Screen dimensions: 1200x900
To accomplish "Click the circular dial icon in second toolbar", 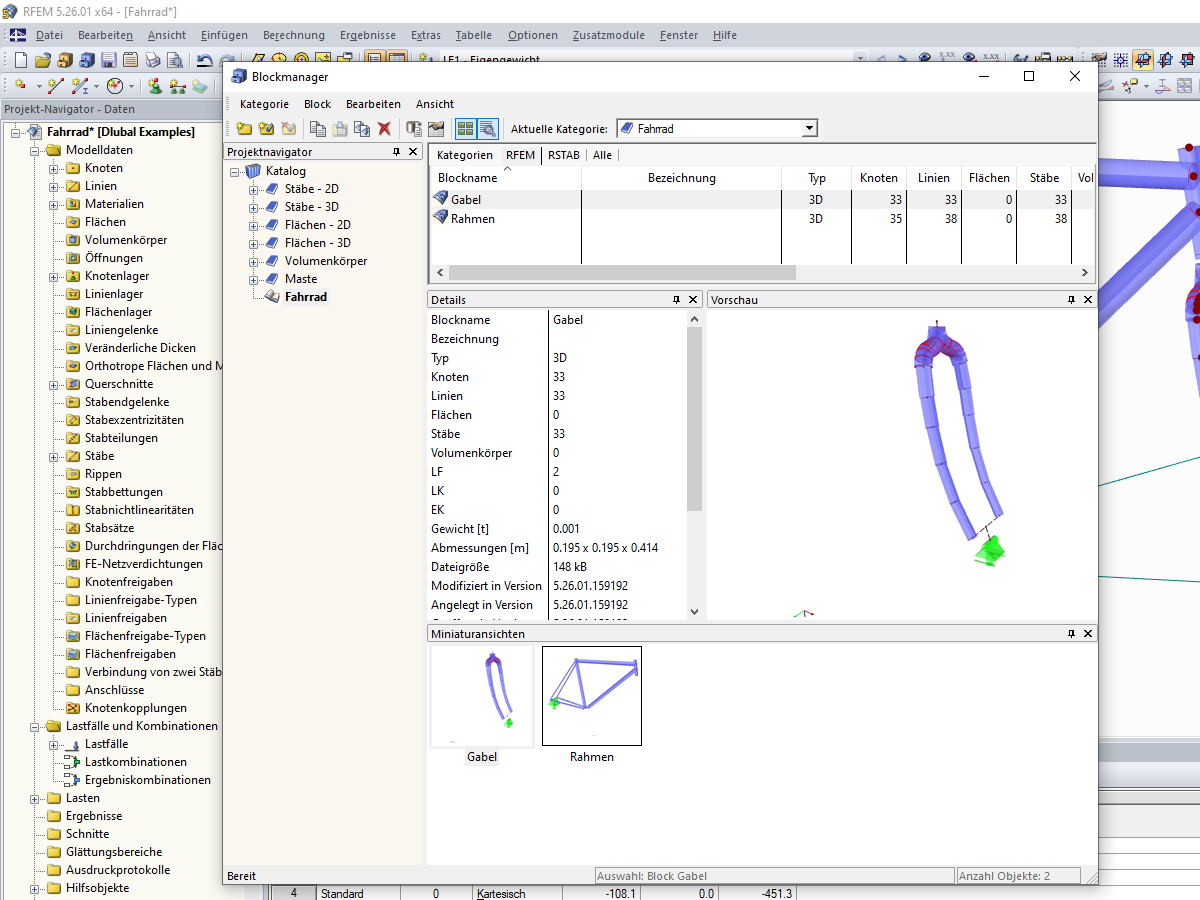I will (115, 86).
